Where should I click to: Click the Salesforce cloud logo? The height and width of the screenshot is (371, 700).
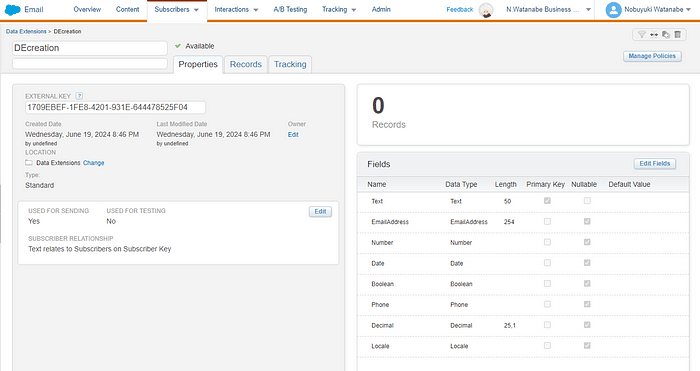coord(12,9)
